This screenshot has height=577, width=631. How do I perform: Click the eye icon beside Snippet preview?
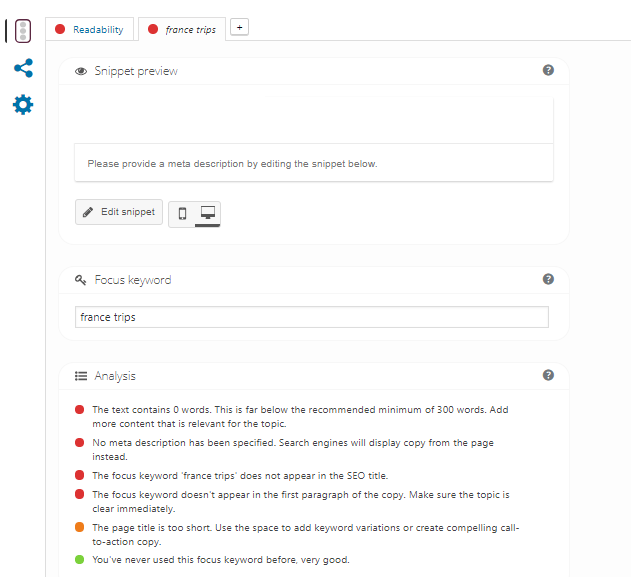81,72
